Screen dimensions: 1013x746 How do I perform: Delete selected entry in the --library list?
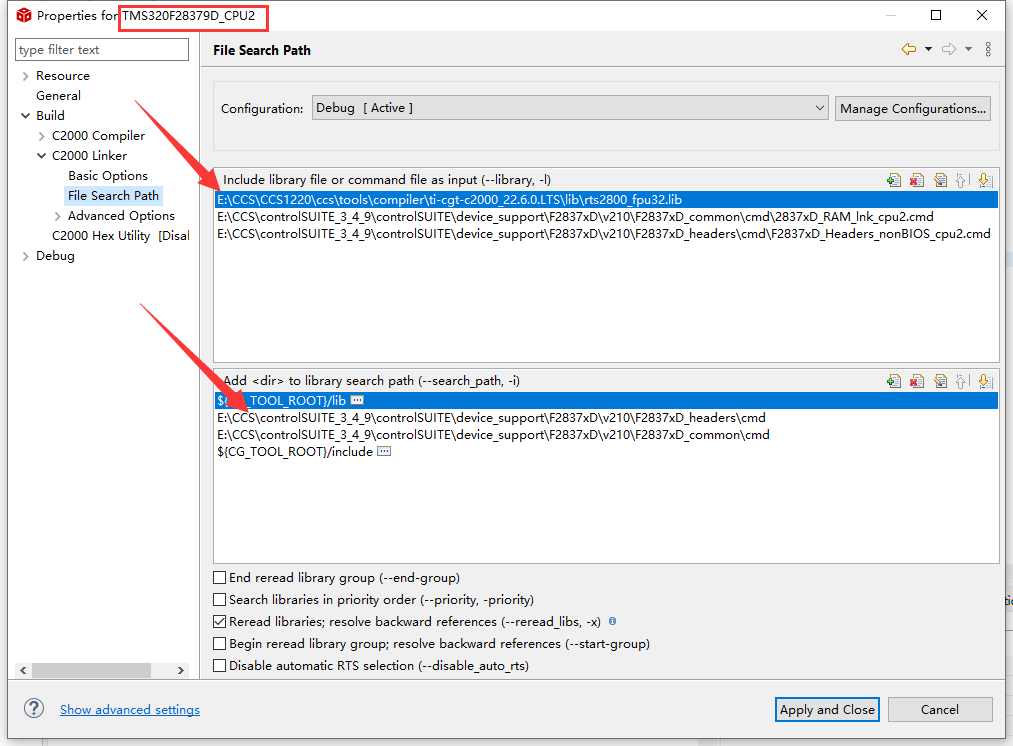pyautogui.click(x=917, y=180)
